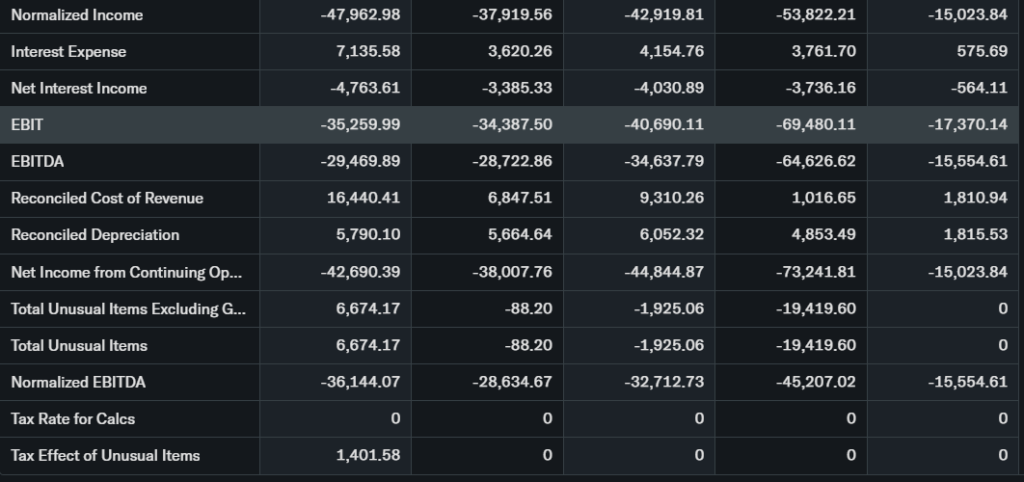The height and width of the screenshot is (482, 1024).
Task: Select truncated Total Unusual Items Excluding G... label
Action: point(128,309)
